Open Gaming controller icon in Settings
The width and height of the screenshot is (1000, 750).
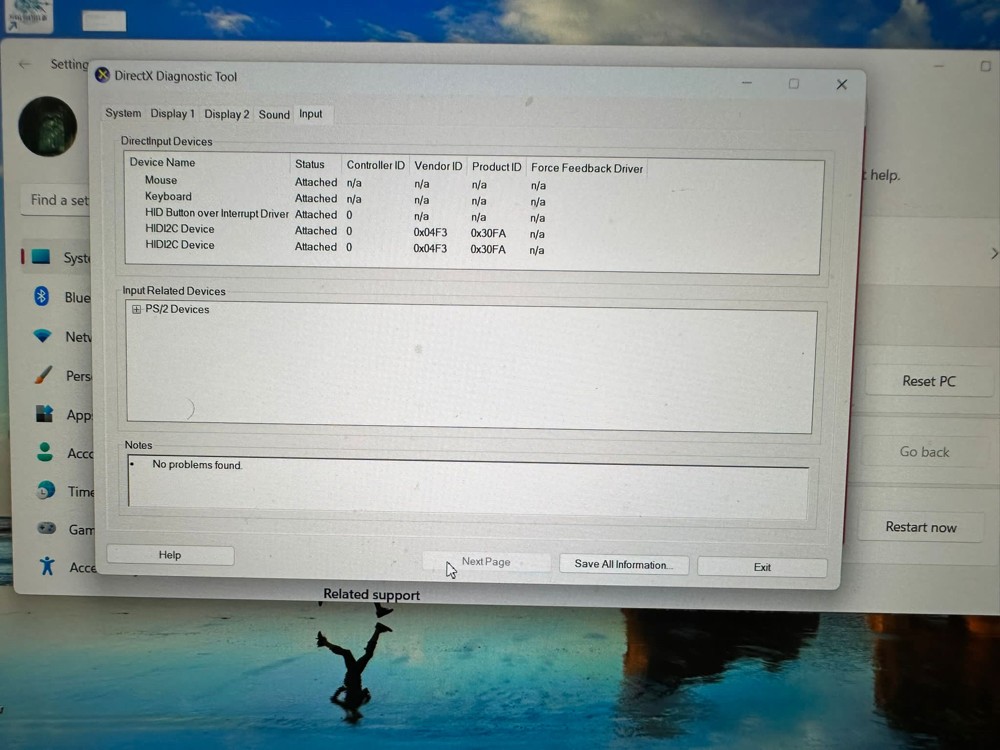point(46,528)
